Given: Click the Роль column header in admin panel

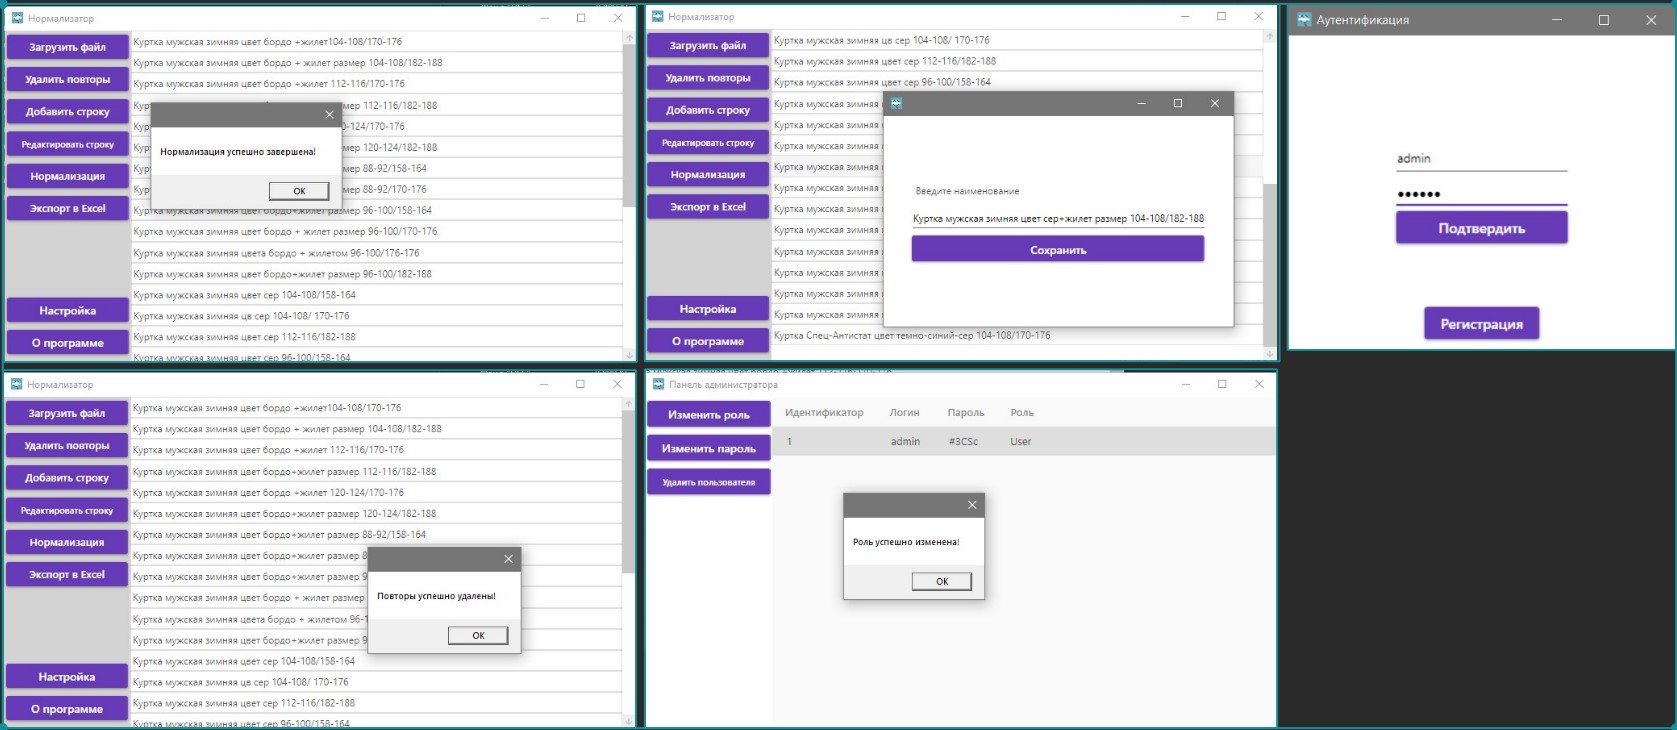Looking at the screenshot, I should pyautogui.click(x=1022, y=412).
